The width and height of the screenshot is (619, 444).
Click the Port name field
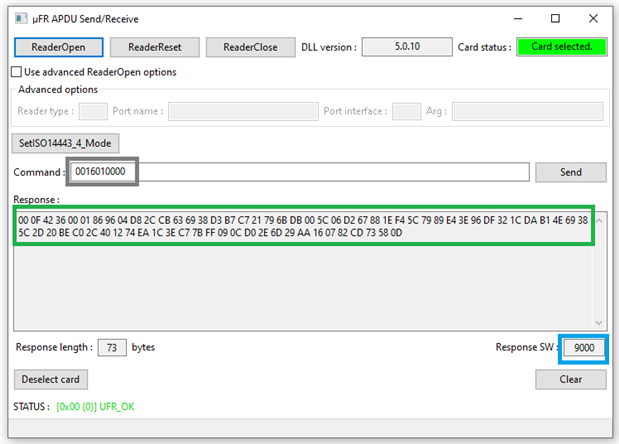243,111
